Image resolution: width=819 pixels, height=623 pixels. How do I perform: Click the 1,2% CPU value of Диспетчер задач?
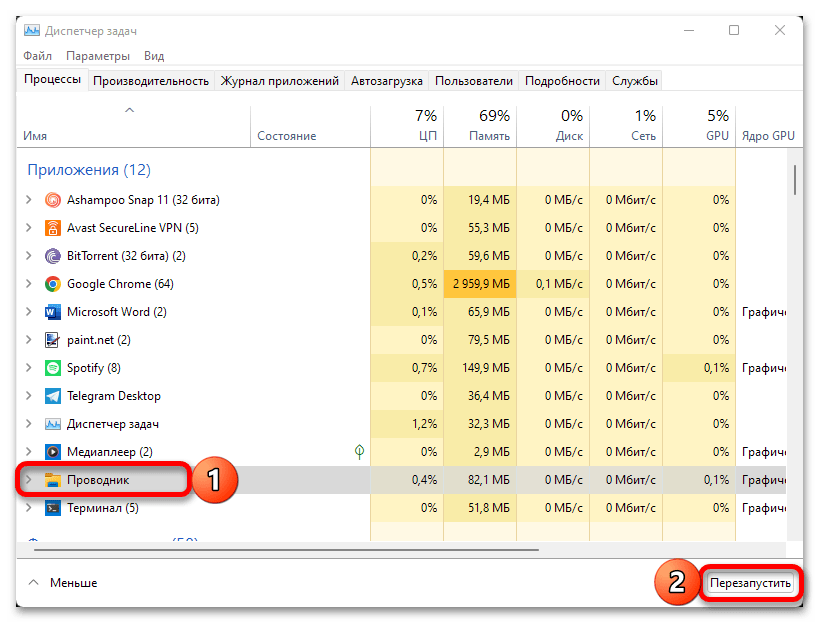424,424
